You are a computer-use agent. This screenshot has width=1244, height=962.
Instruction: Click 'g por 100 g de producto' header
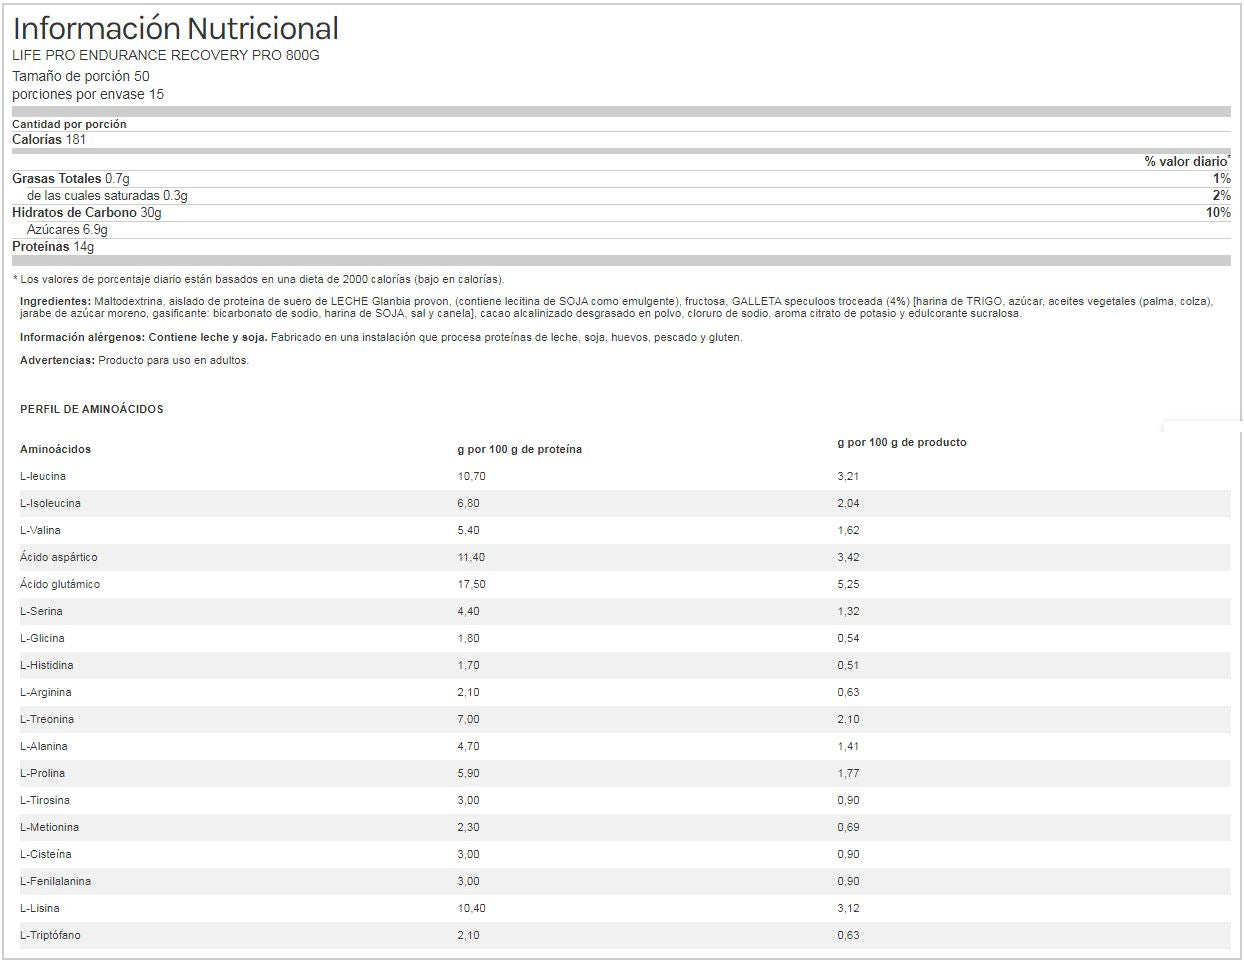tap(902, 442)
